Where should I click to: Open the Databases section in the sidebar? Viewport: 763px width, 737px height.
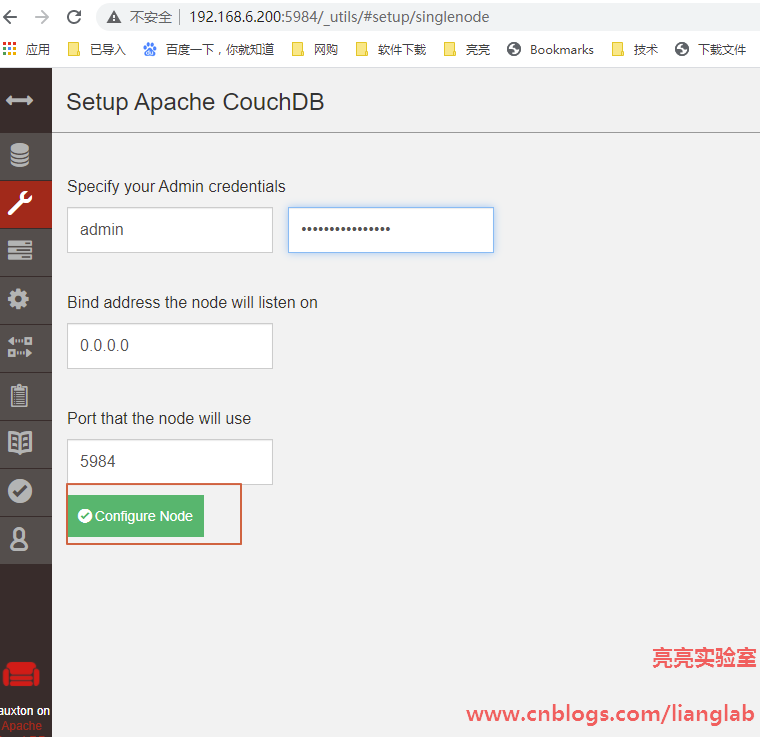coord(20,156)
